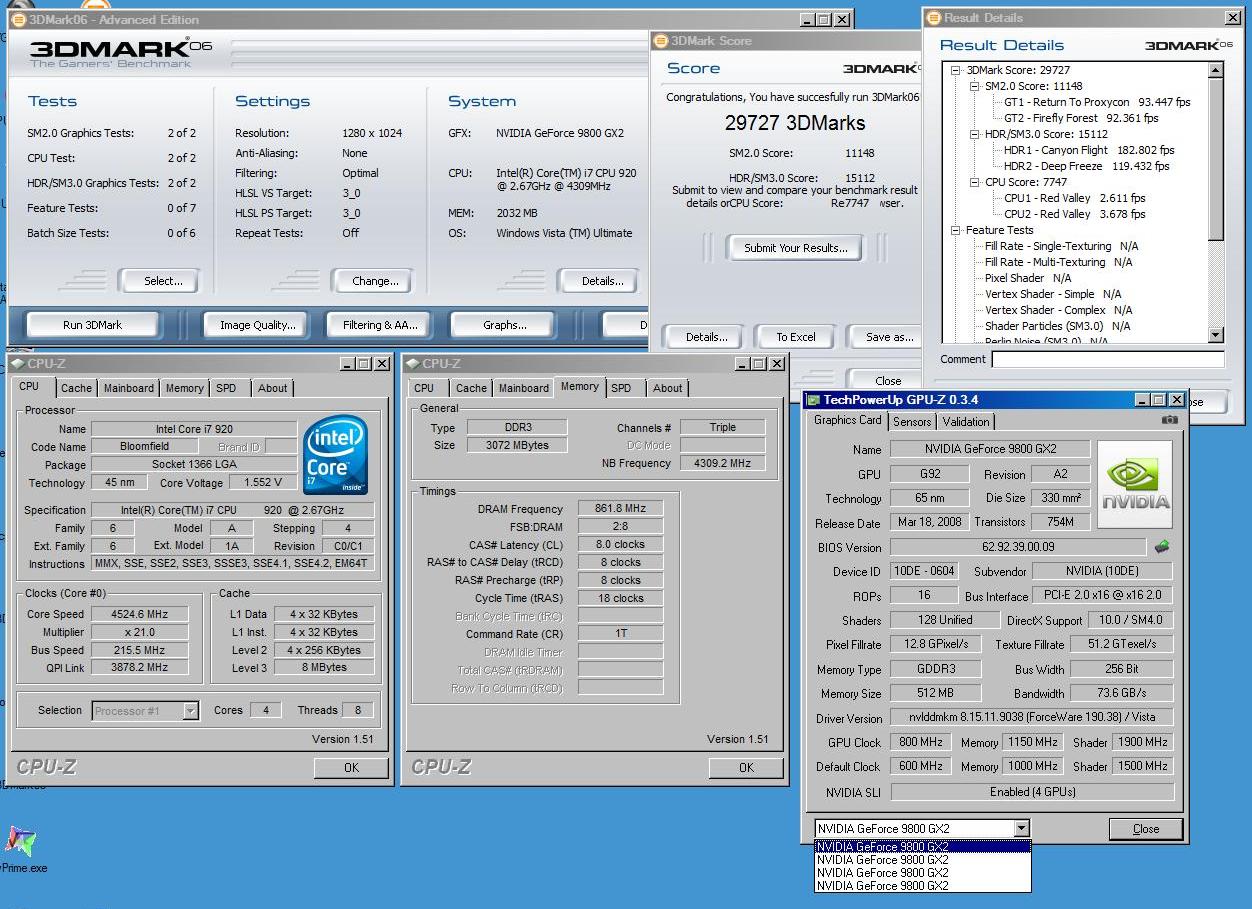
Task: Collapse the CPU Score tree node
Action: [975, 182]
